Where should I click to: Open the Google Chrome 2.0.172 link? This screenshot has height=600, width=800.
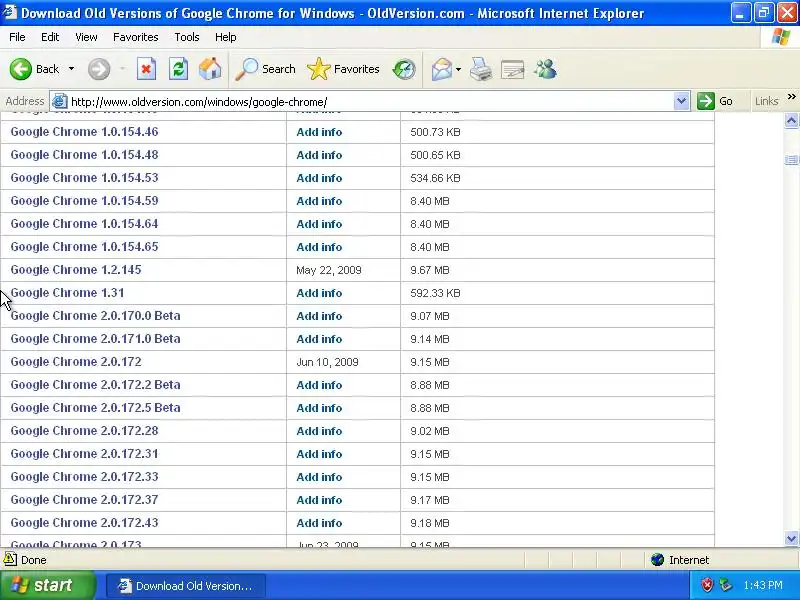tap(76, 361)
